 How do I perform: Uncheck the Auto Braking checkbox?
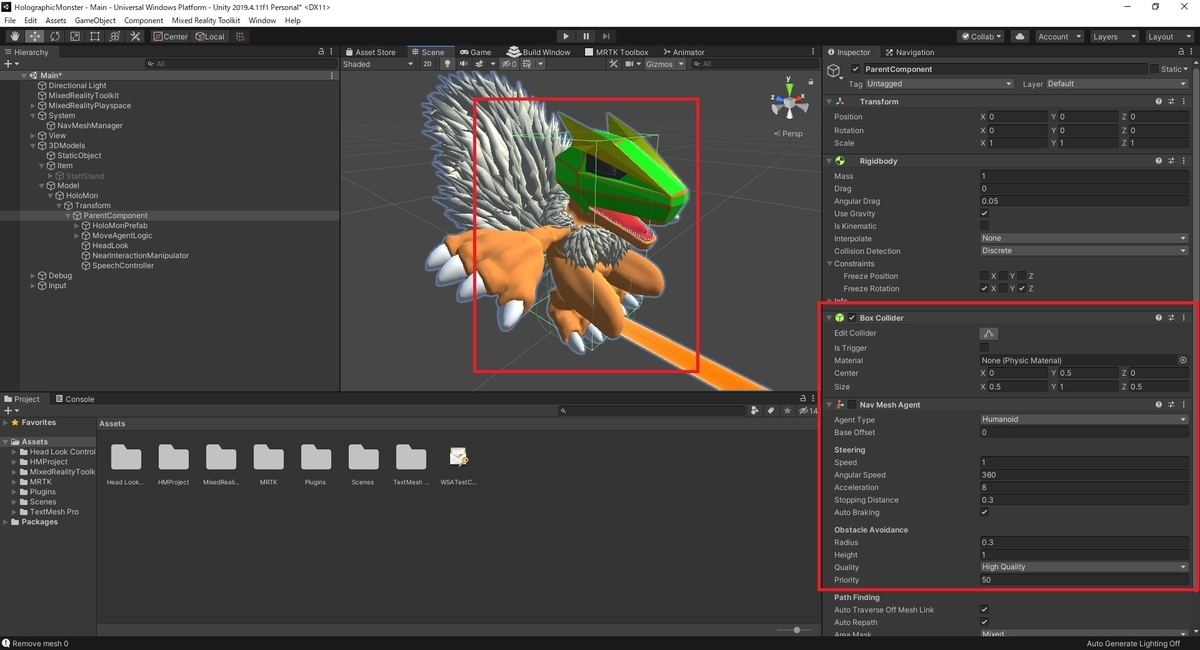pos(985,512)
